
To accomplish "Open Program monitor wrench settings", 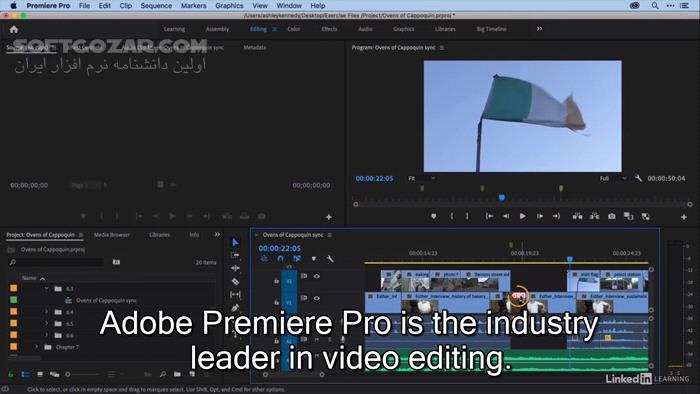I will point(638,178).
